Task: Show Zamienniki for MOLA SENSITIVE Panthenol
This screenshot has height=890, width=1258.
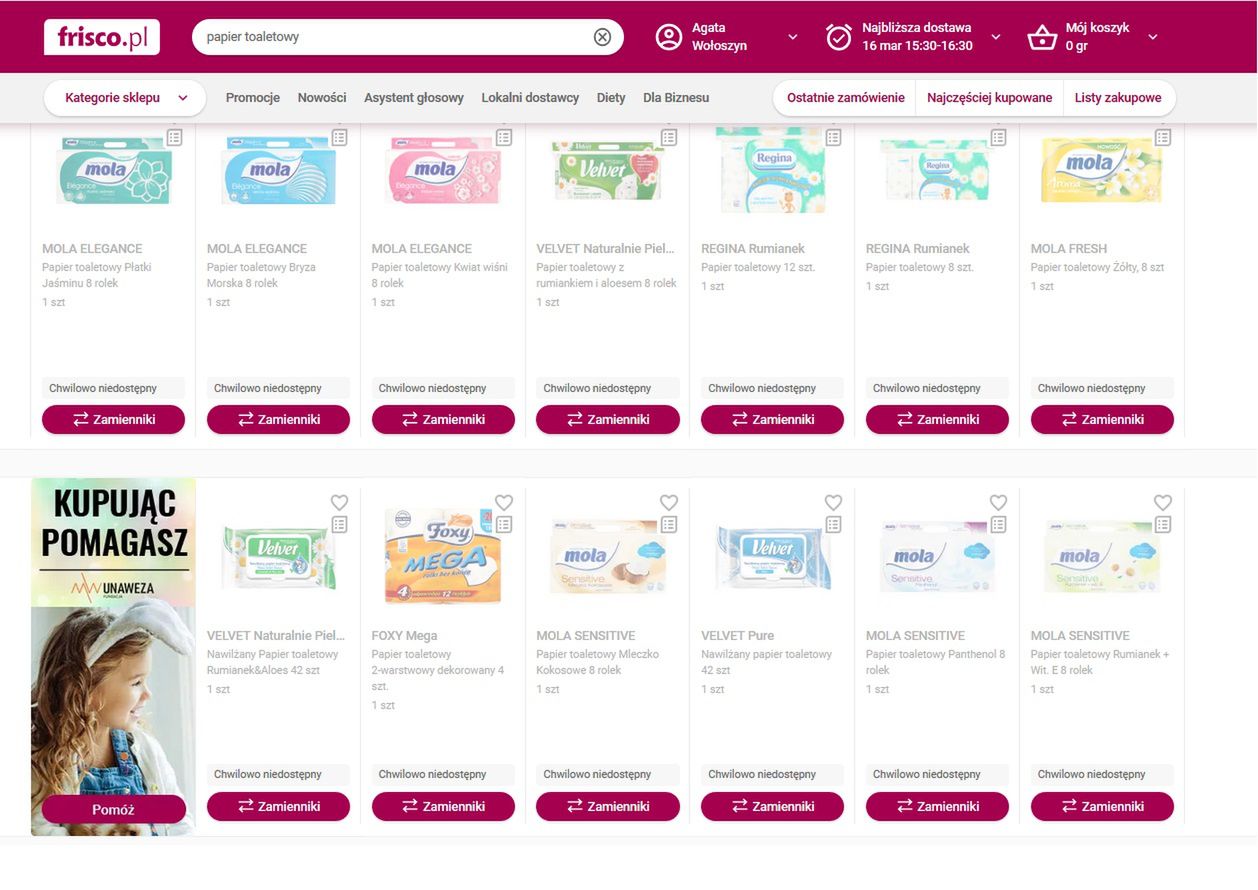Action: tap(937, 806)
